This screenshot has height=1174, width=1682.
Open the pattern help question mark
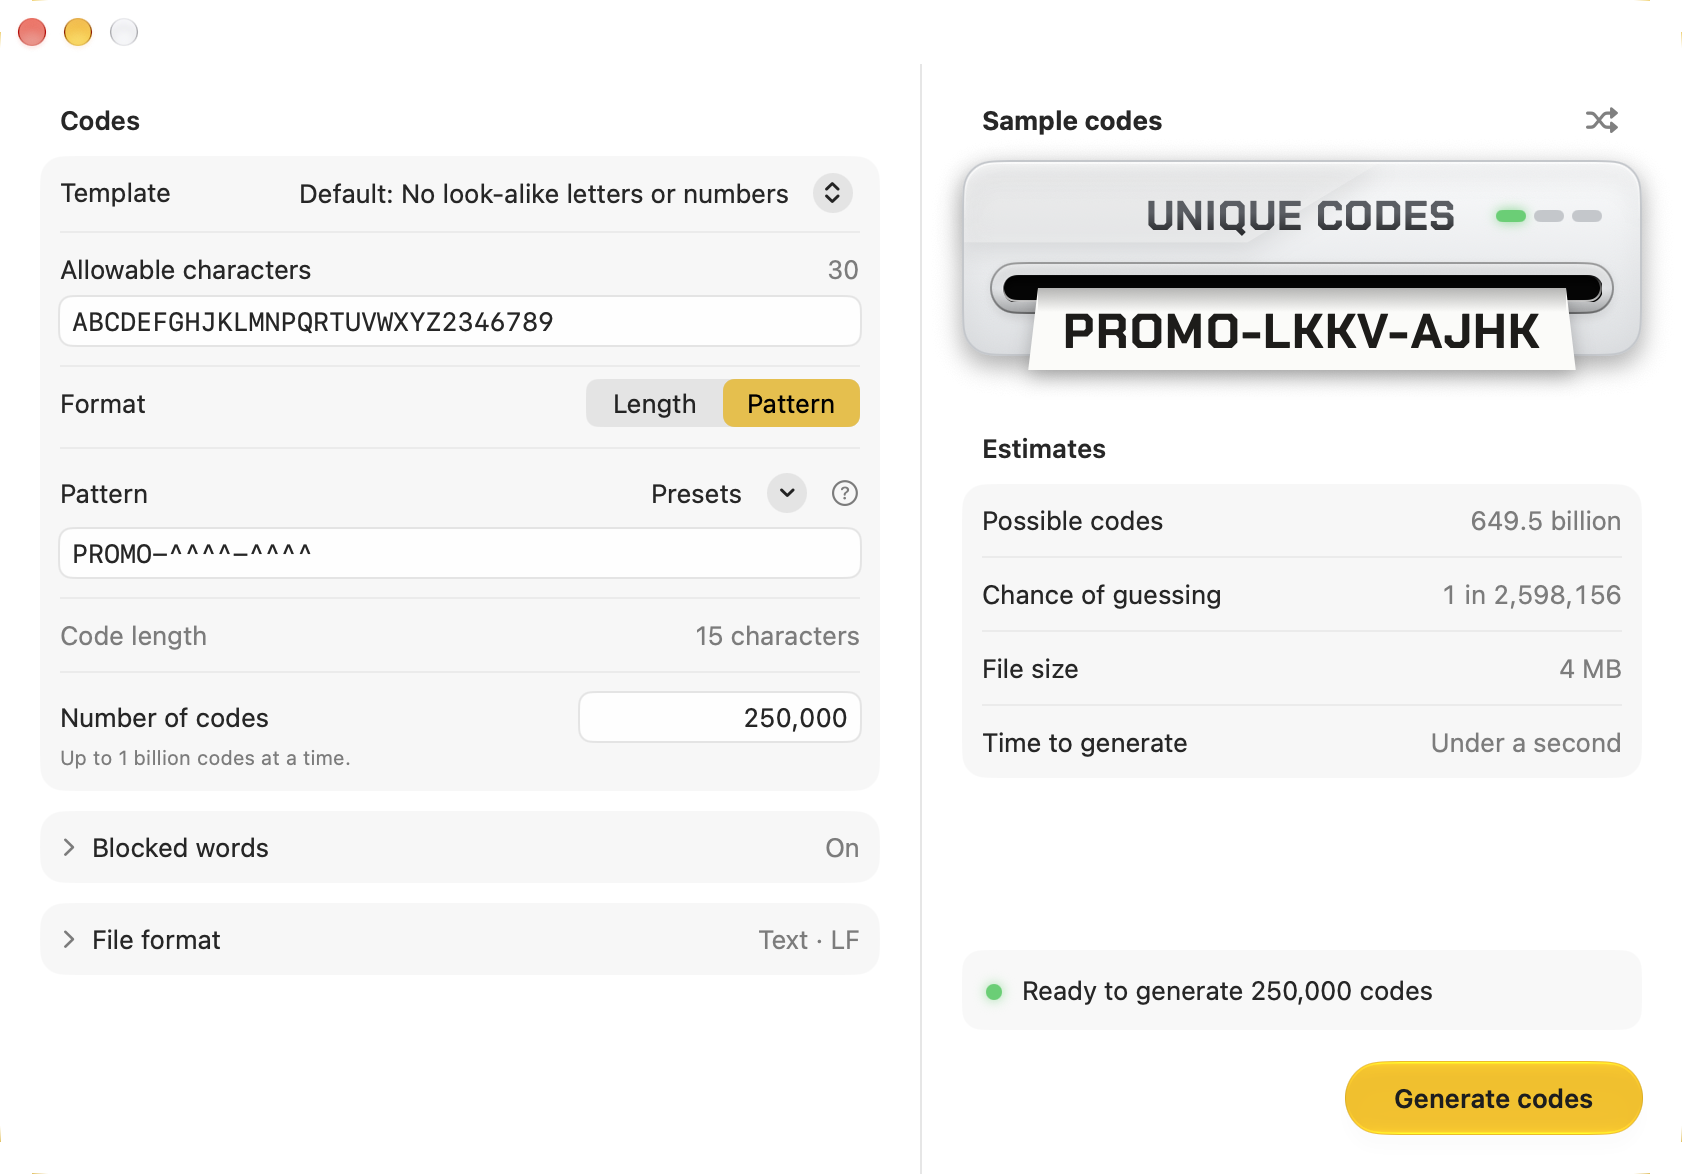coord(845,493)
